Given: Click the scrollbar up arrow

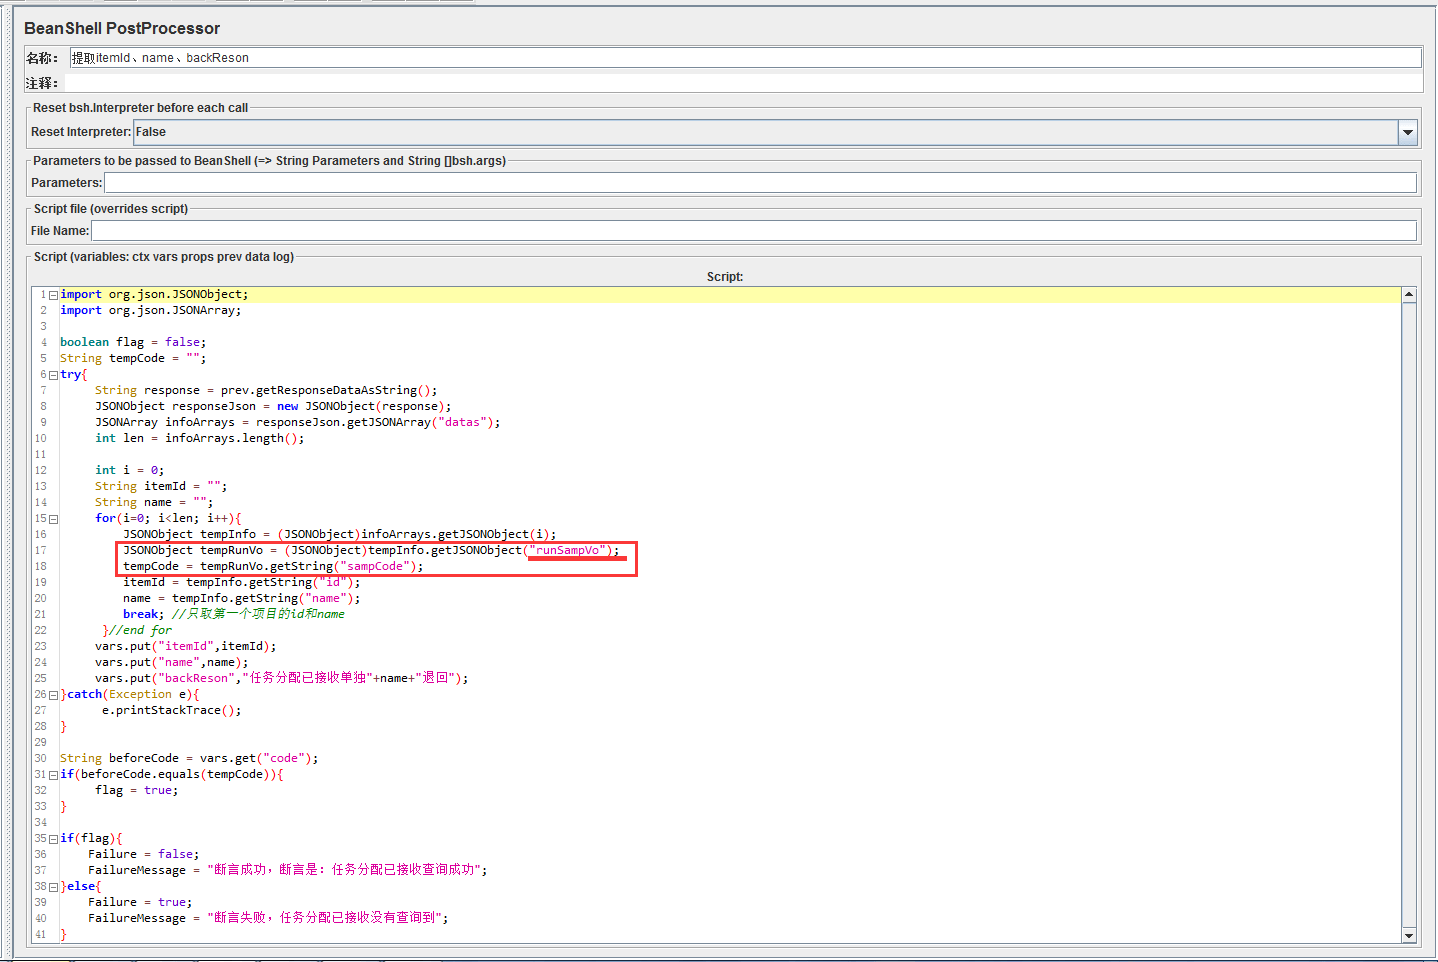Looking at the screenshot, I should pyautogui.click(x=1410, y=293).
